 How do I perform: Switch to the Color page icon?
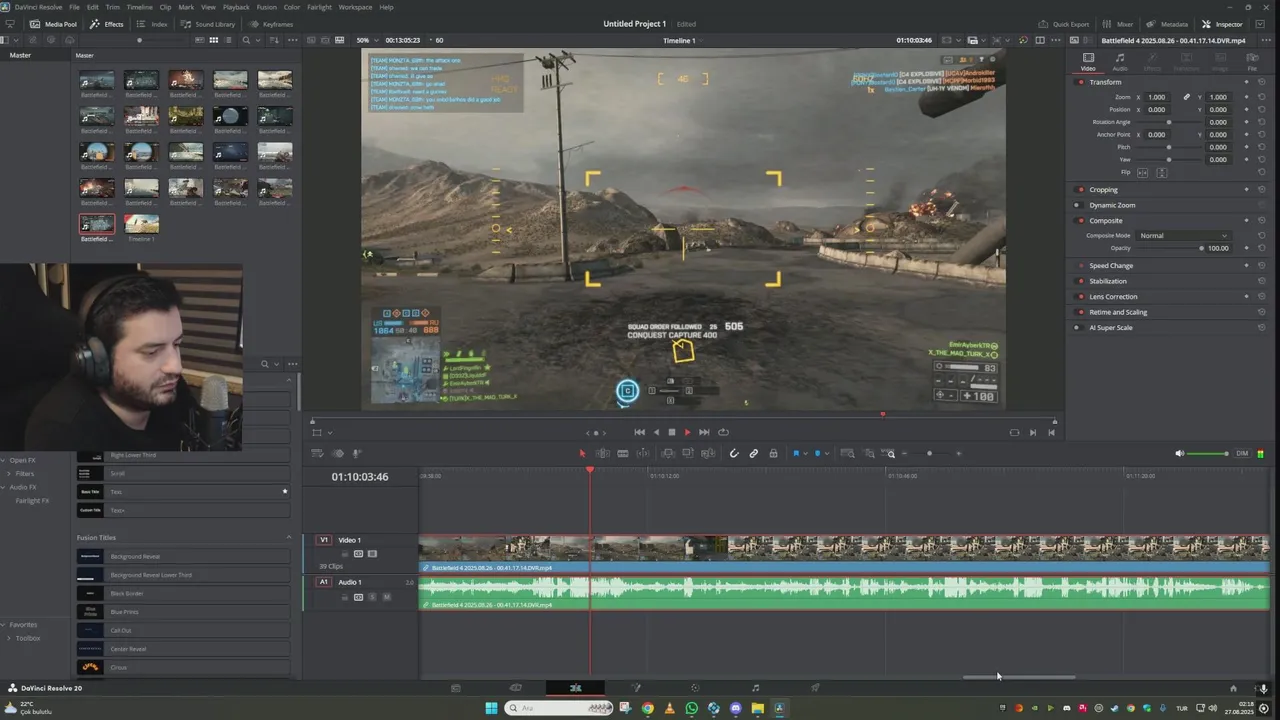click(695, 688)
